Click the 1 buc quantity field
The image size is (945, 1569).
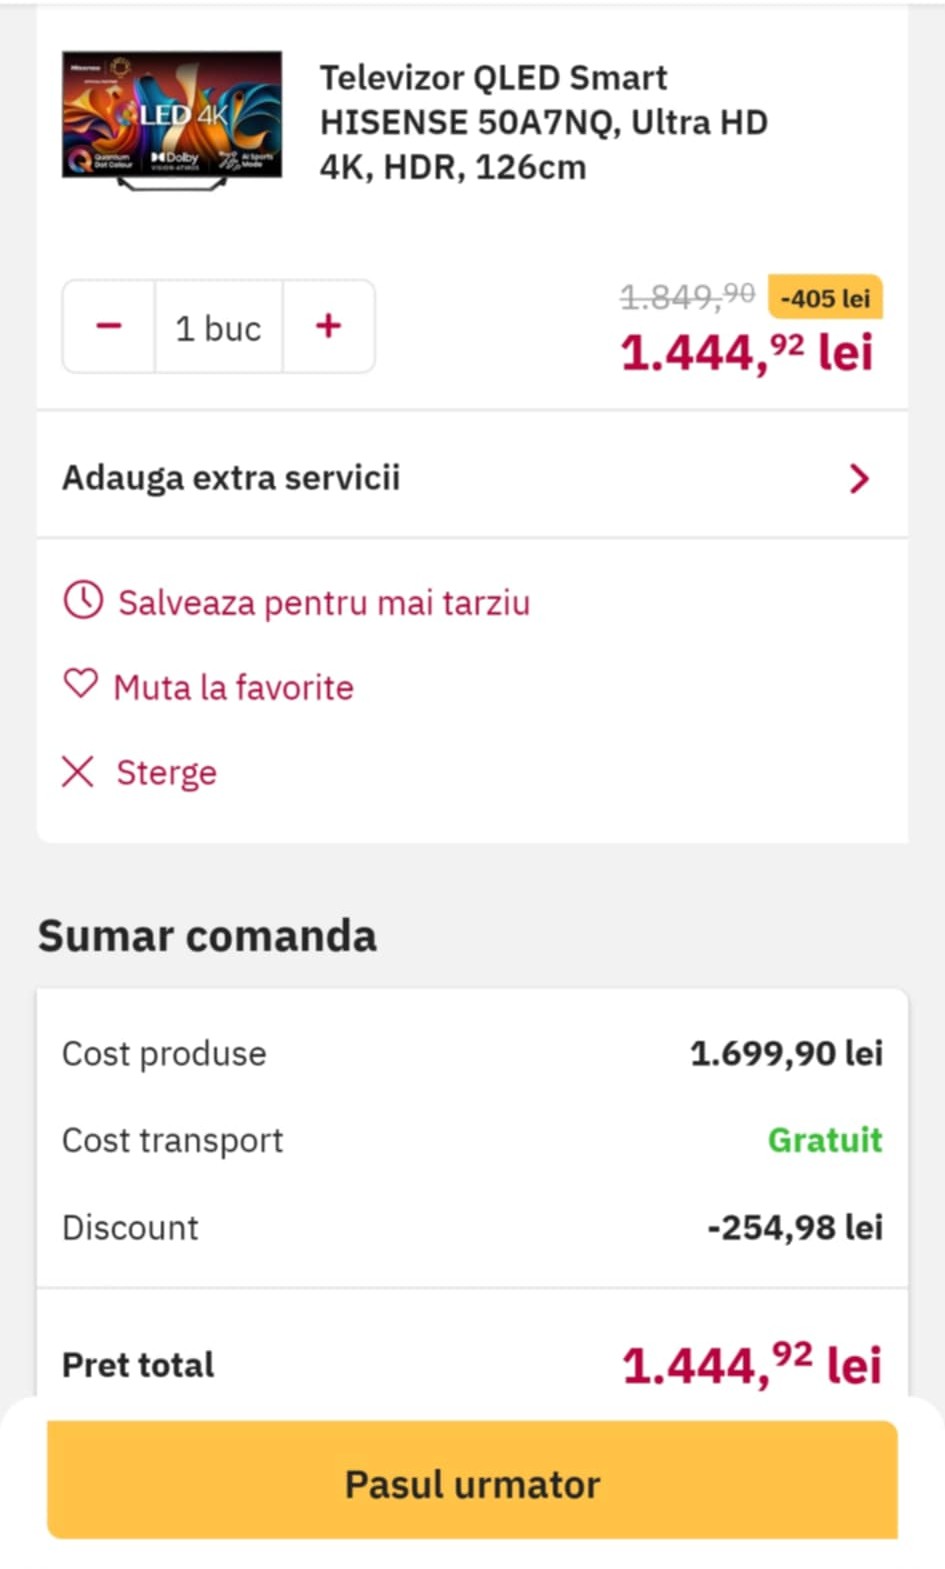(x=218, y=328)
